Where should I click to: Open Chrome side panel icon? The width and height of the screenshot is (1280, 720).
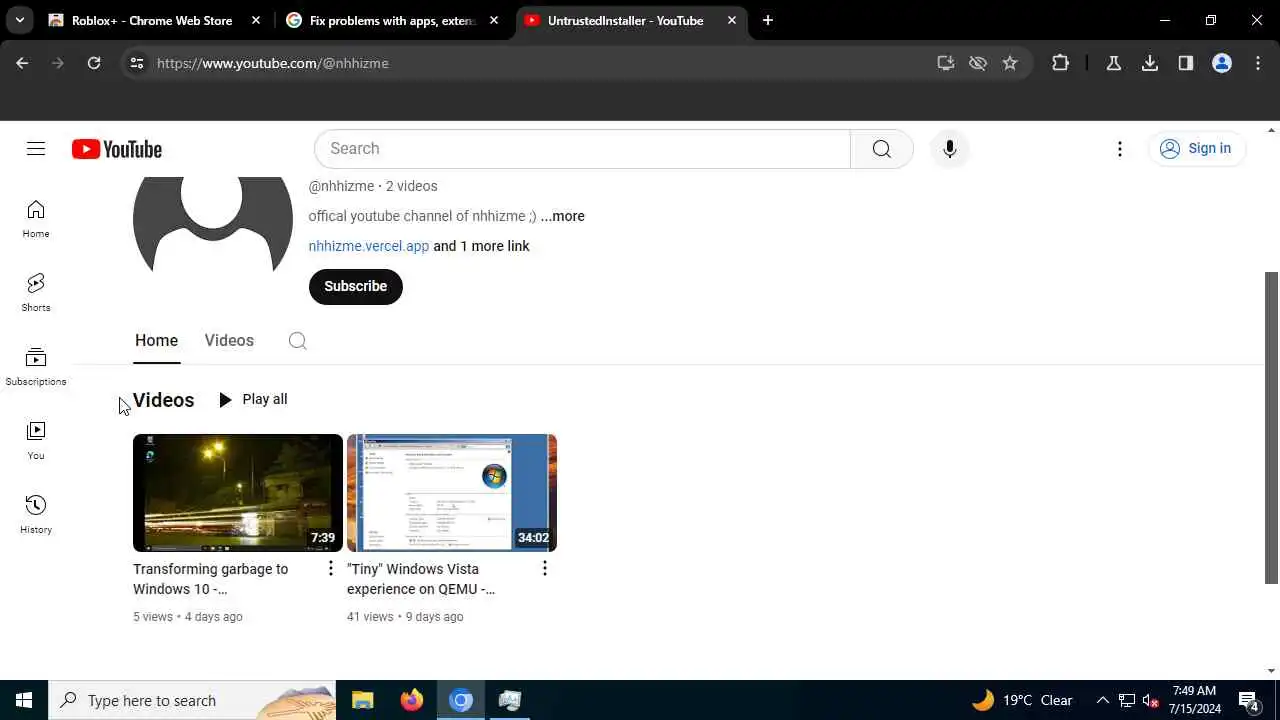pos(1186,63)
